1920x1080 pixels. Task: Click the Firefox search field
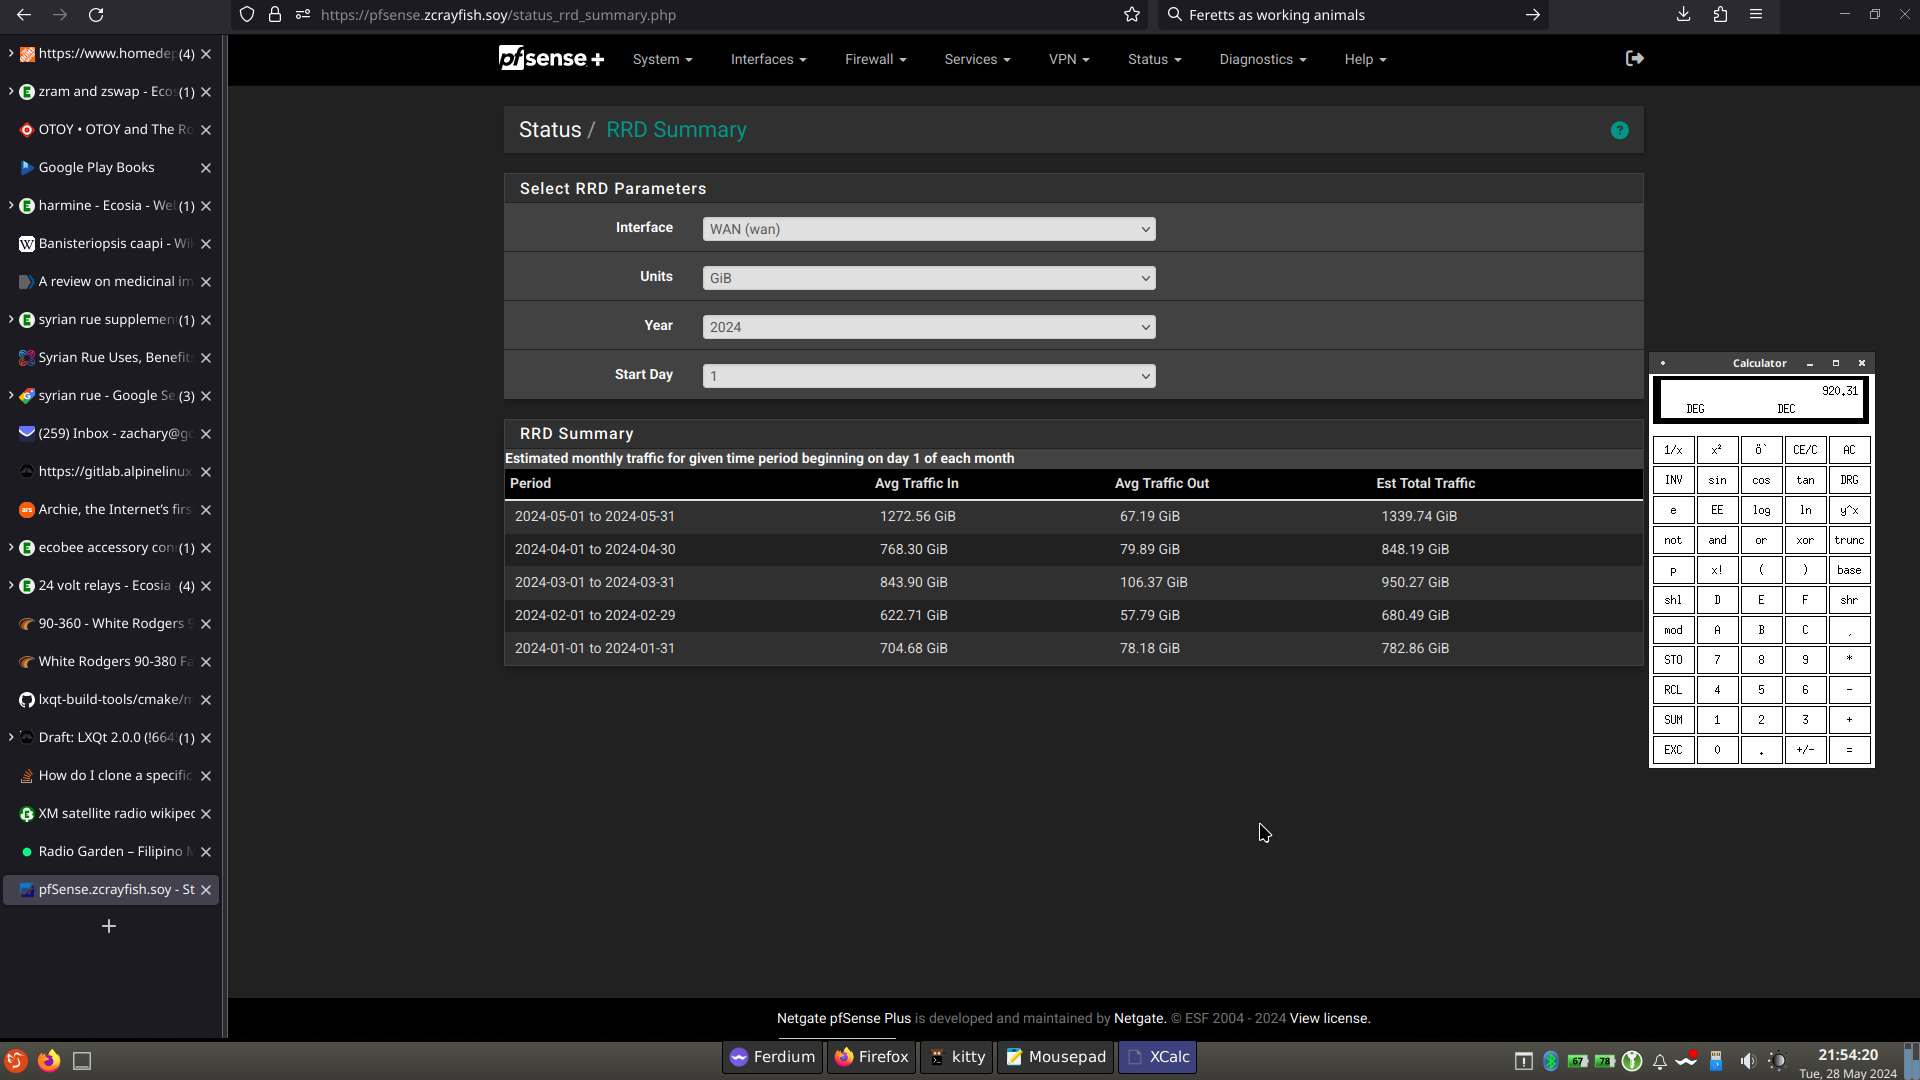click(1350, 15)
